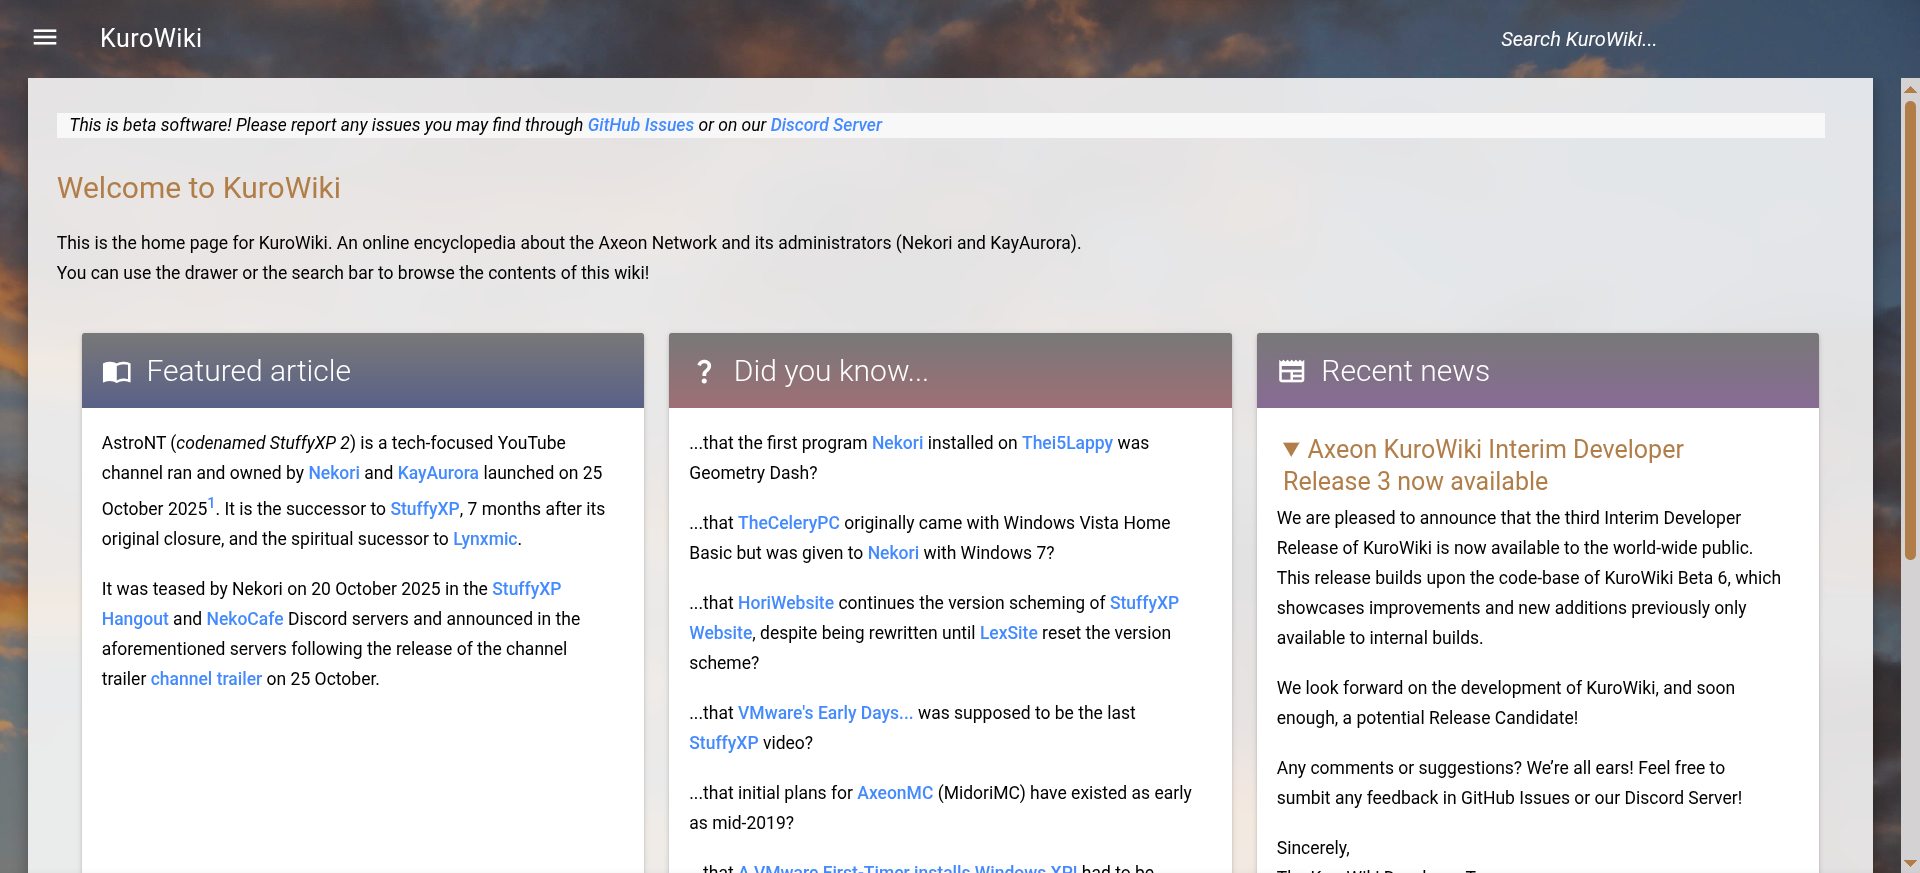
Task: Click footnote 1 reference superscript
Action: [211, 503]
